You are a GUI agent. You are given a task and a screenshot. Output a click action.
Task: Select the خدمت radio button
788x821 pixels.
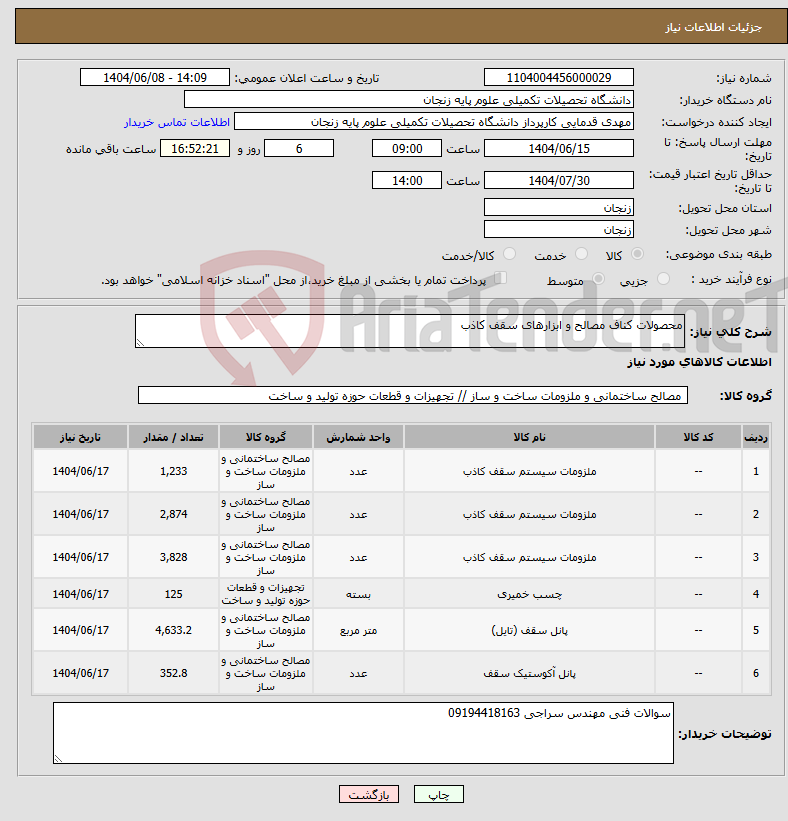coord(581,254)
